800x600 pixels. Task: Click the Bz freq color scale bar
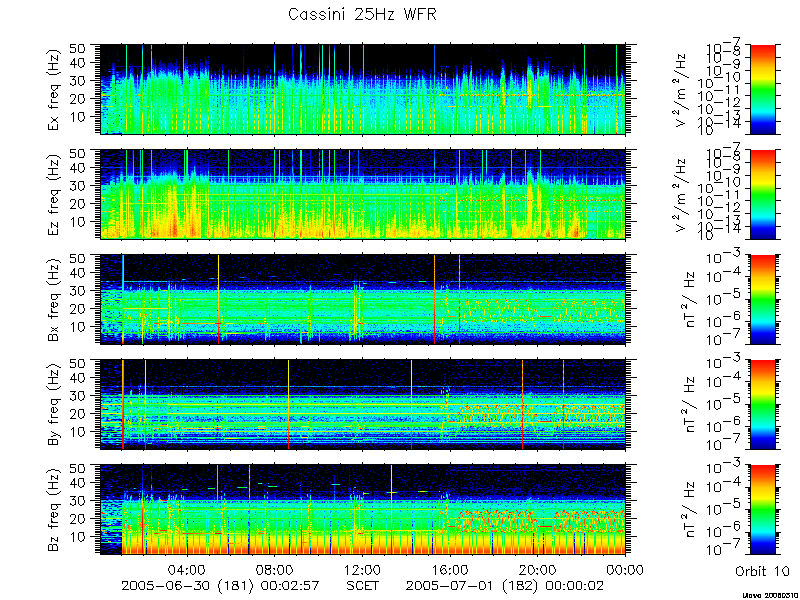coord(762,510)
